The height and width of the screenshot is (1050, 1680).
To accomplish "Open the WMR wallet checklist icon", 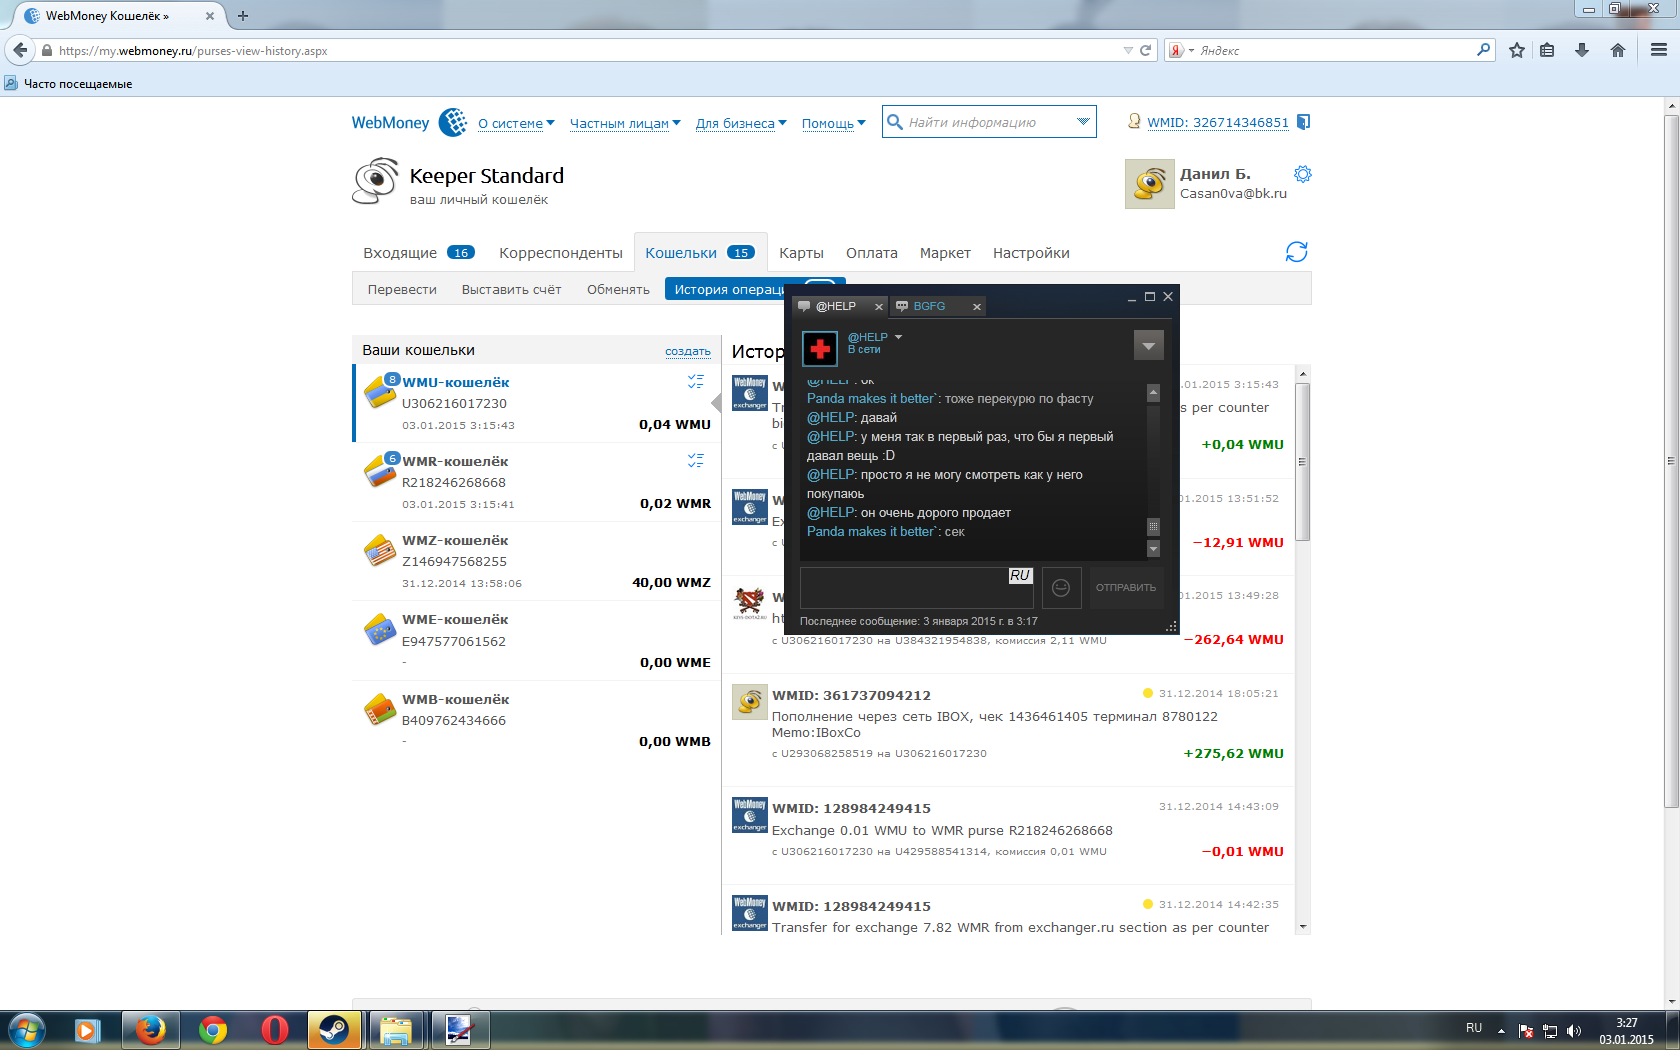I will (696, 460).
